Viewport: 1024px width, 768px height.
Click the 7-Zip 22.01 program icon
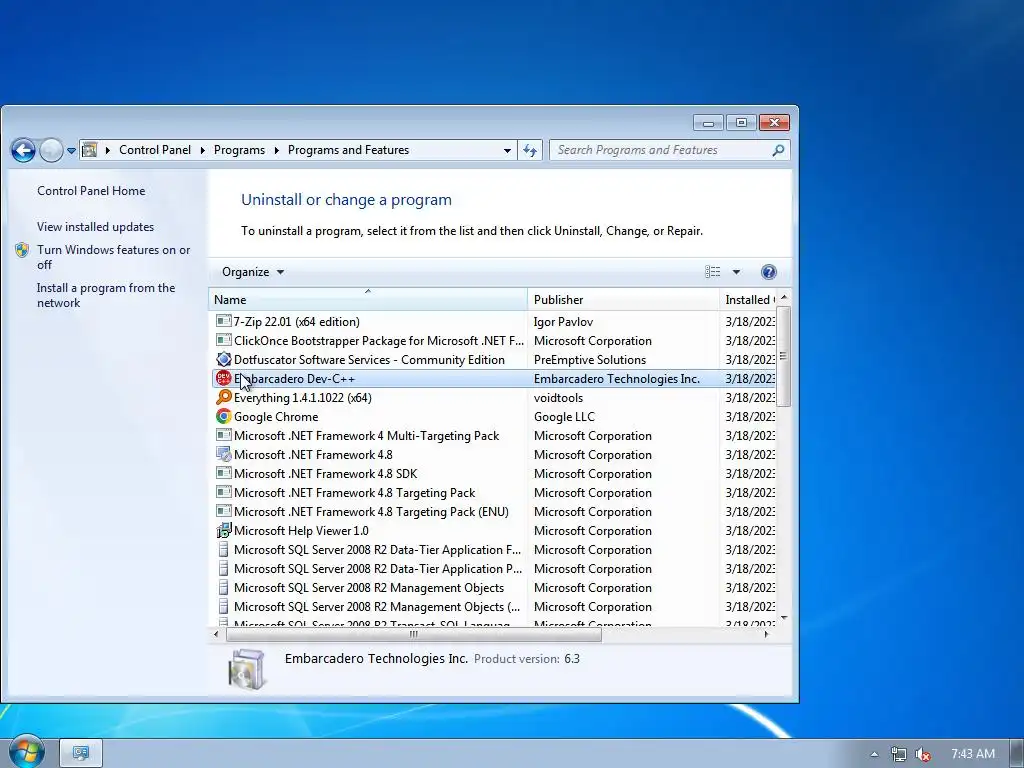point(223,321)
